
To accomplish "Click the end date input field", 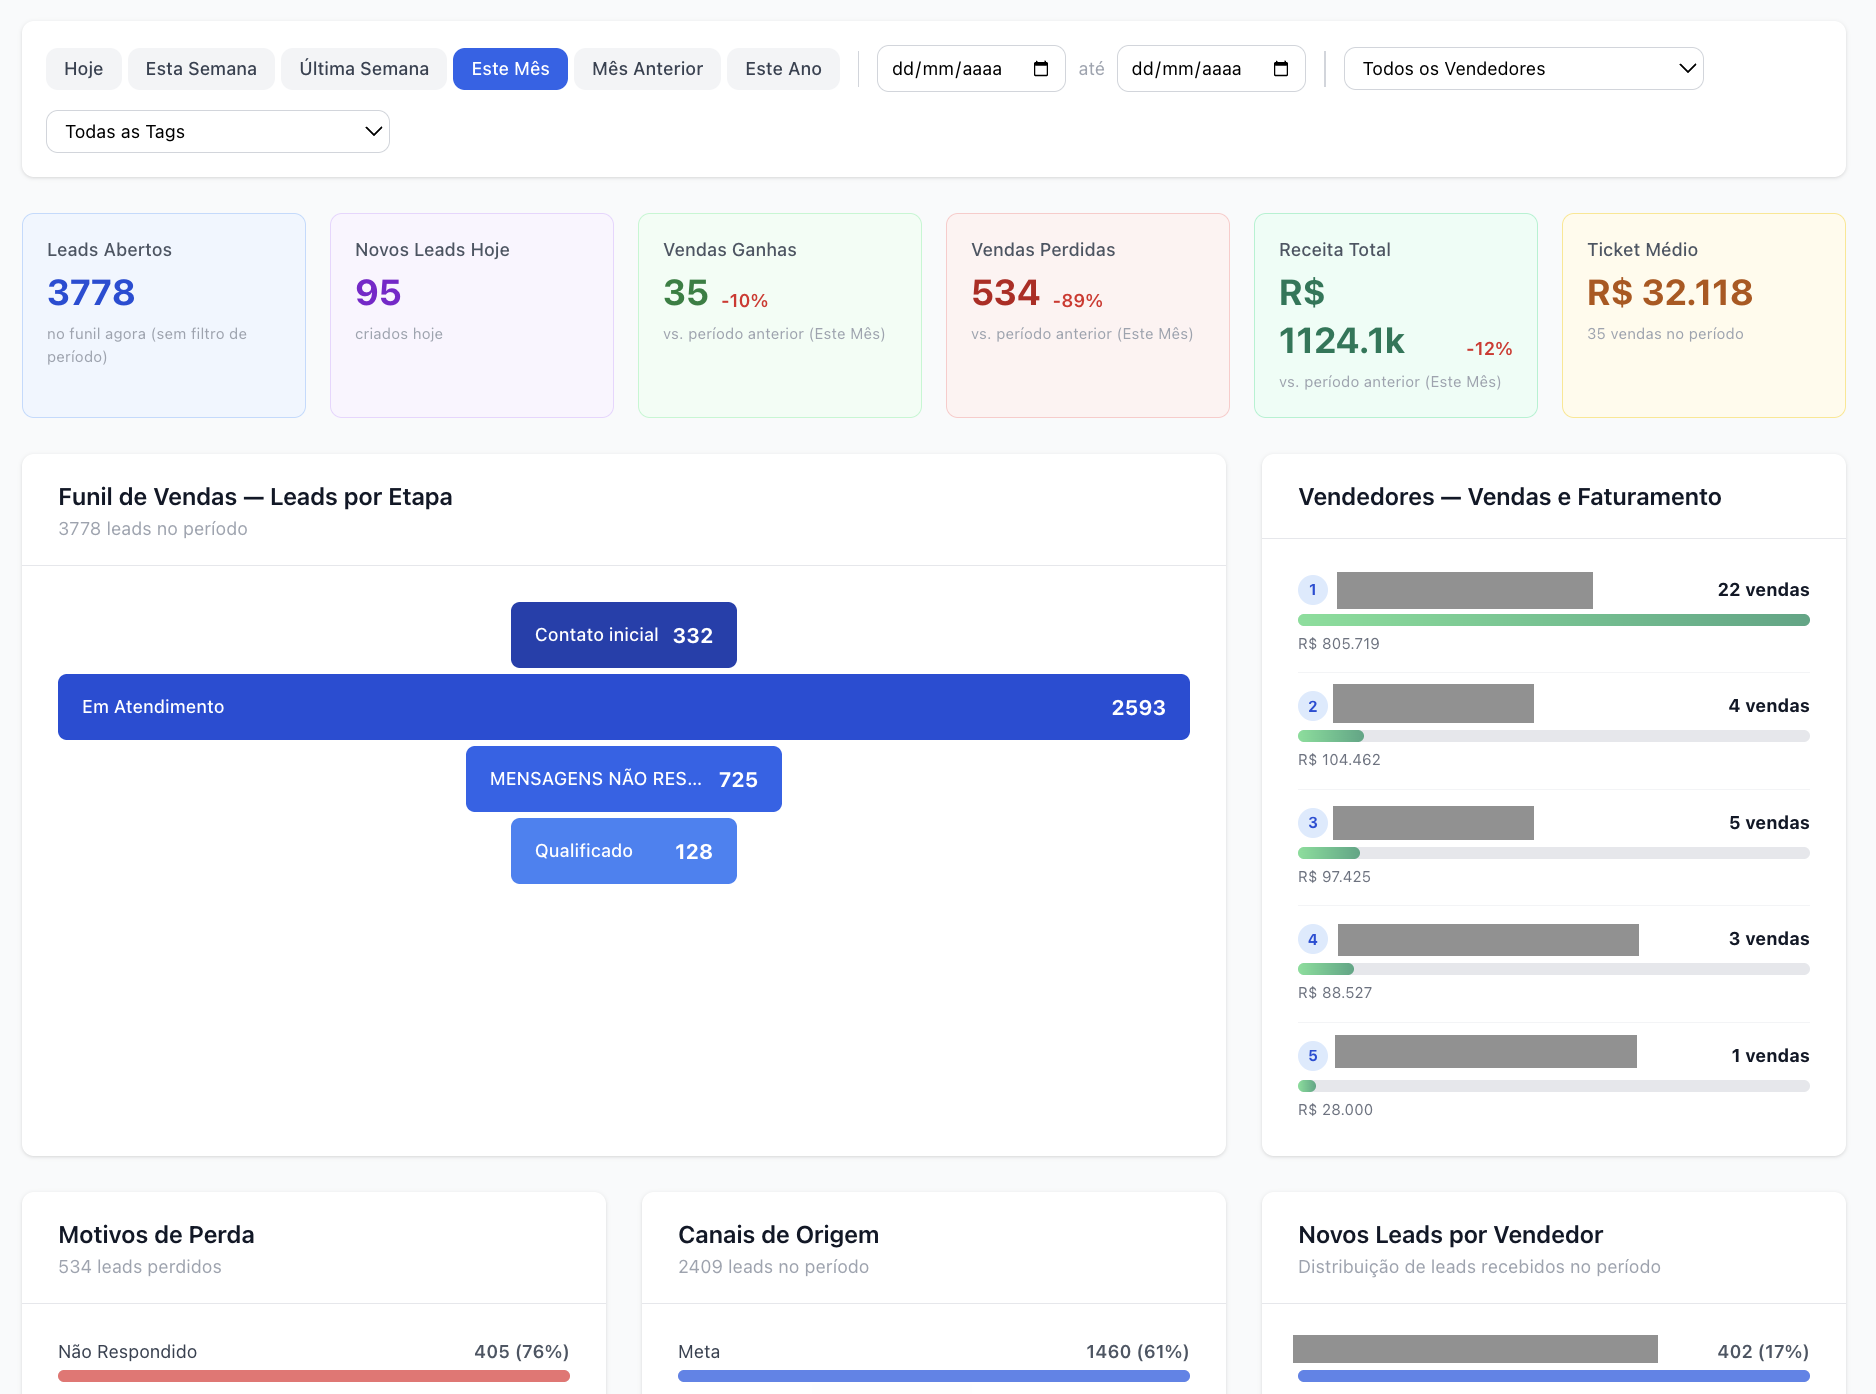I will point(1211,69).
